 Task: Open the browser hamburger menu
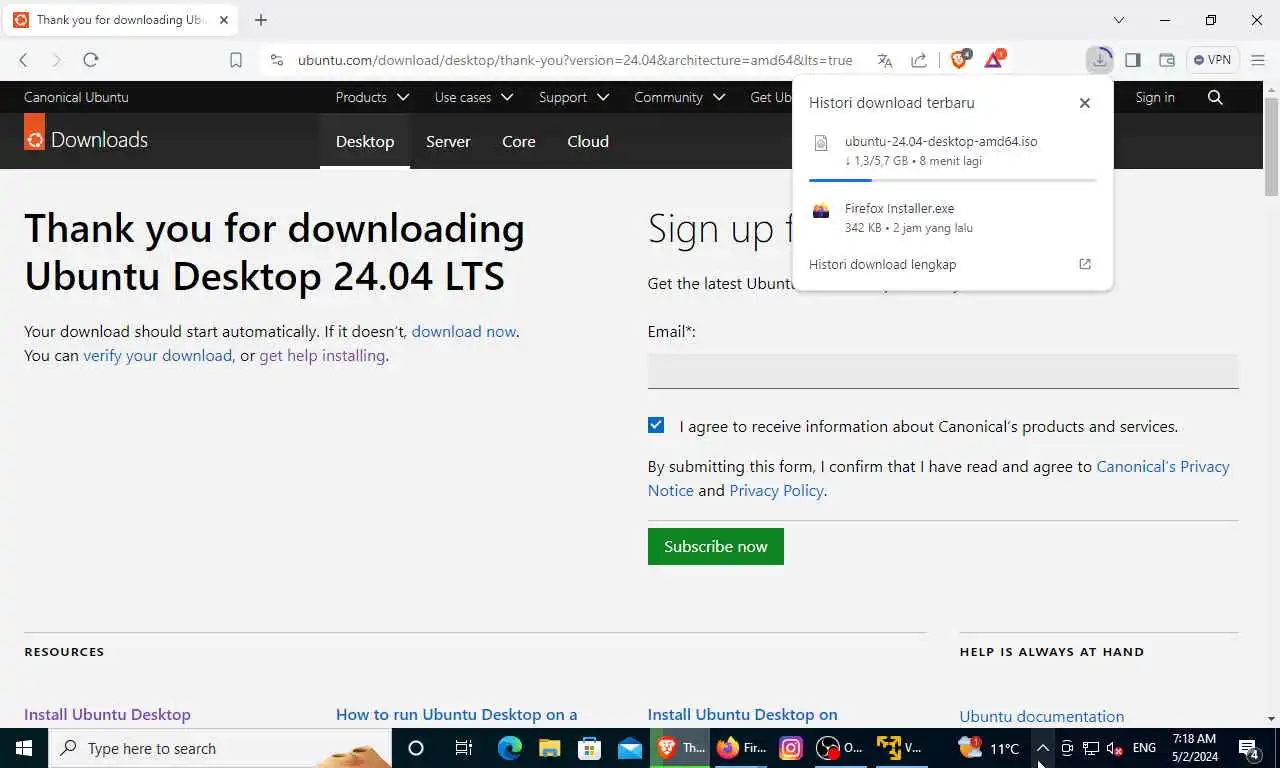click(x=1258, y=60)
